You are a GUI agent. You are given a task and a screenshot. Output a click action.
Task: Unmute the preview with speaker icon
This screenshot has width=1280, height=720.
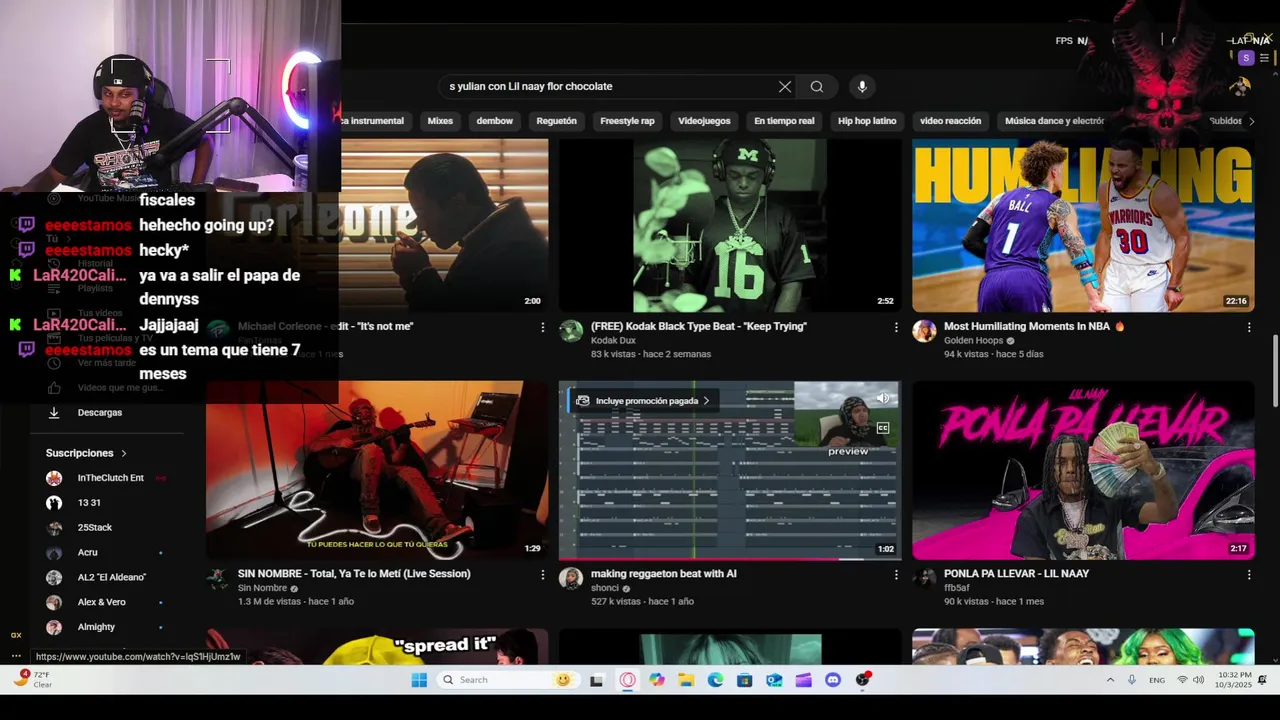(883, 398)
